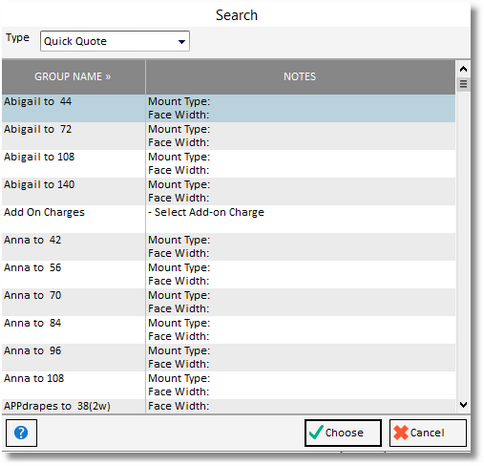Select the row 'Anna to 84'

pos(228,330)
